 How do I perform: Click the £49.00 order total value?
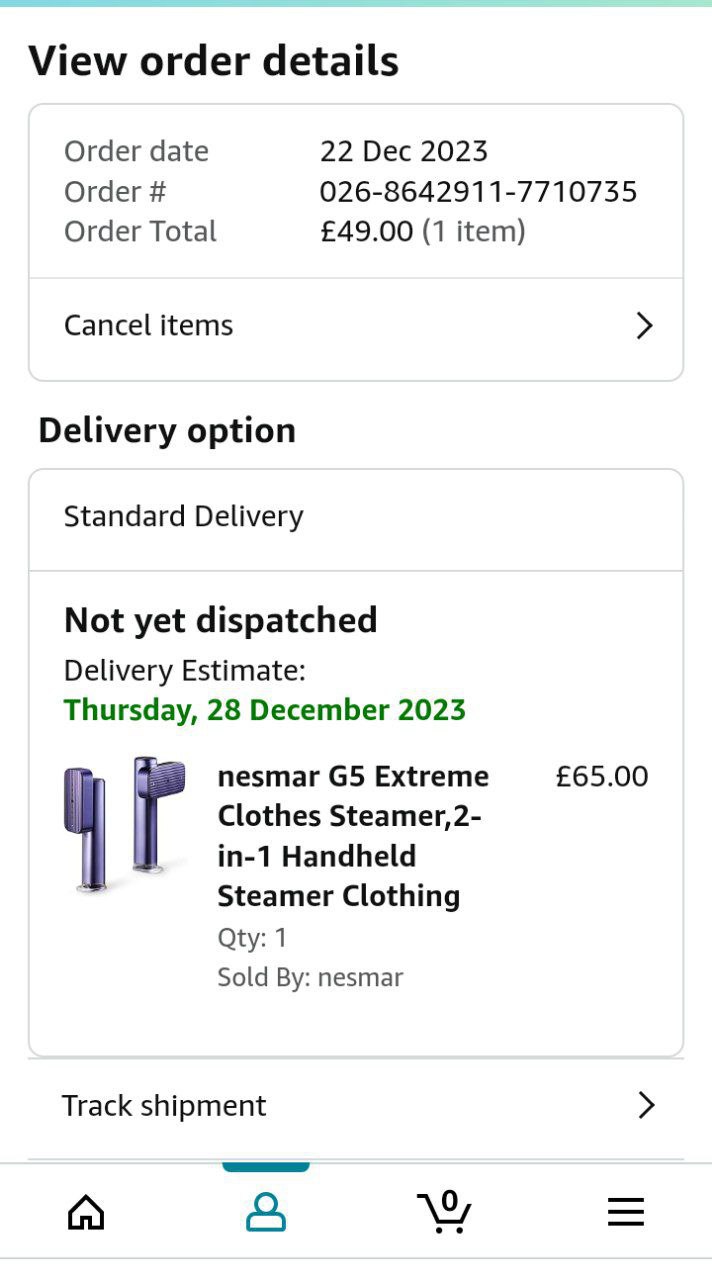tap(366, 231)
